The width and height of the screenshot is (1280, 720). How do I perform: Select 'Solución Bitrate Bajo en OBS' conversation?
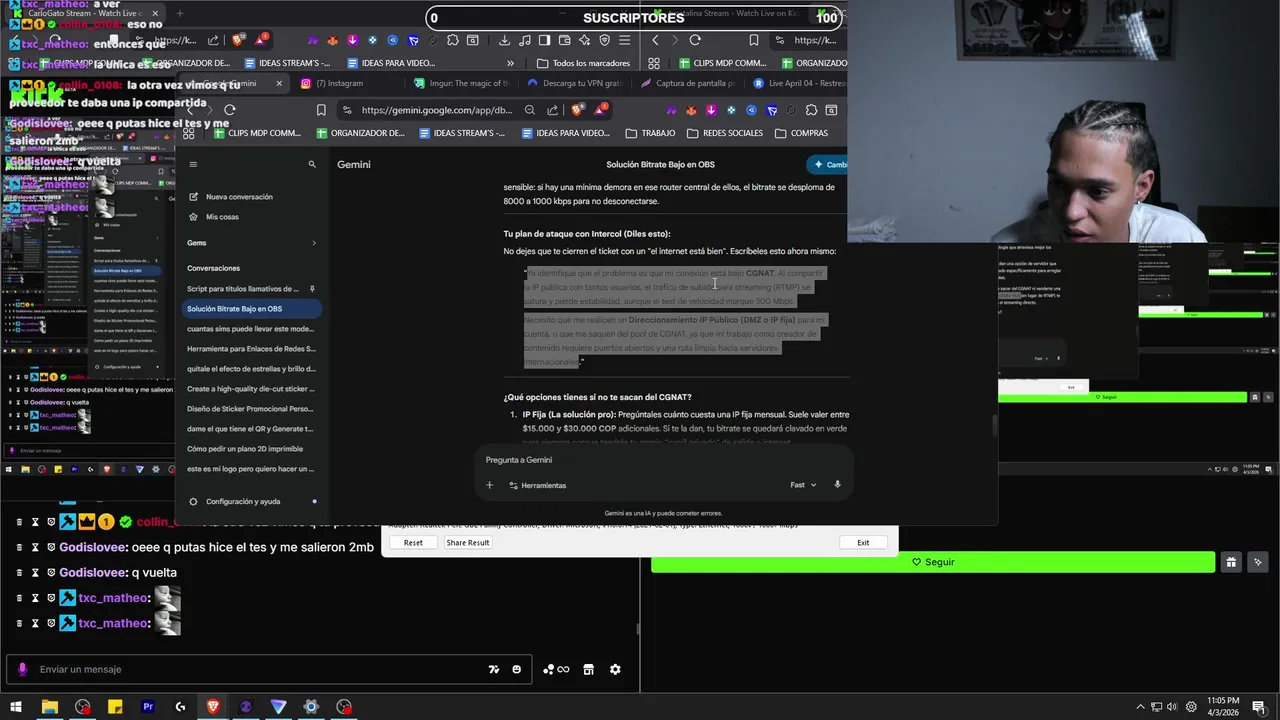click(250, 309)
